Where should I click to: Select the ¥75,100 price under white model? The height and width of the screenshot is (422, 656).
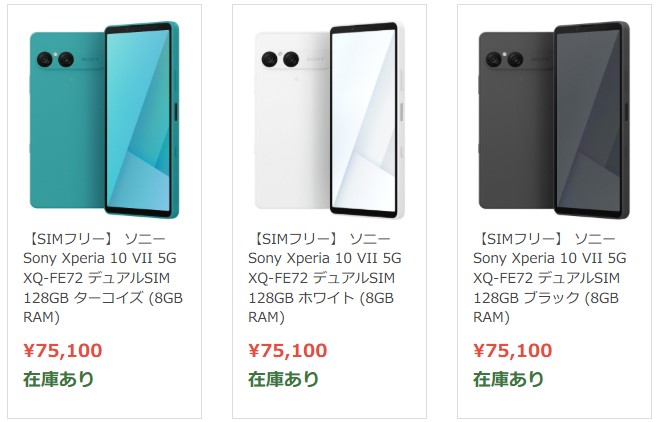click(287, 350)
